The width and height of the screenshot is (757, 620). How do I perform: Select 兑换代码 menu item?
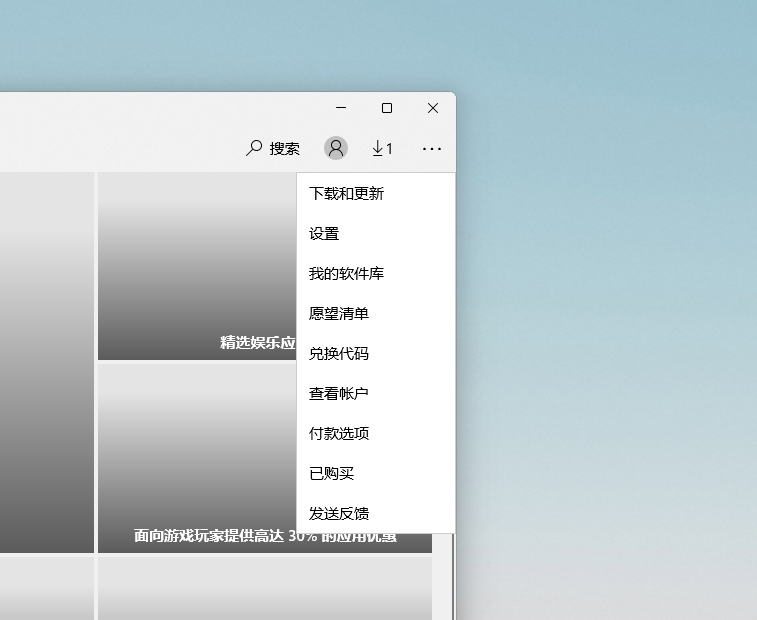tap(376, 354)
